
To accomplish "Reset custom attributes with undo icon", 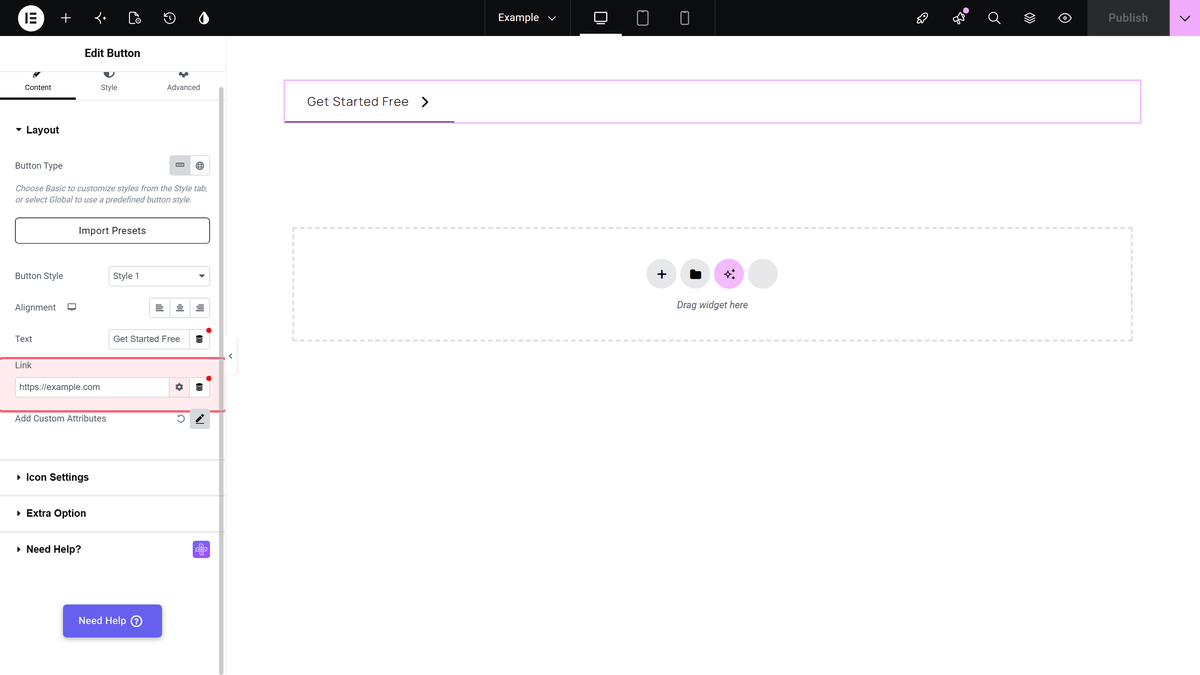I will [181, 419].
